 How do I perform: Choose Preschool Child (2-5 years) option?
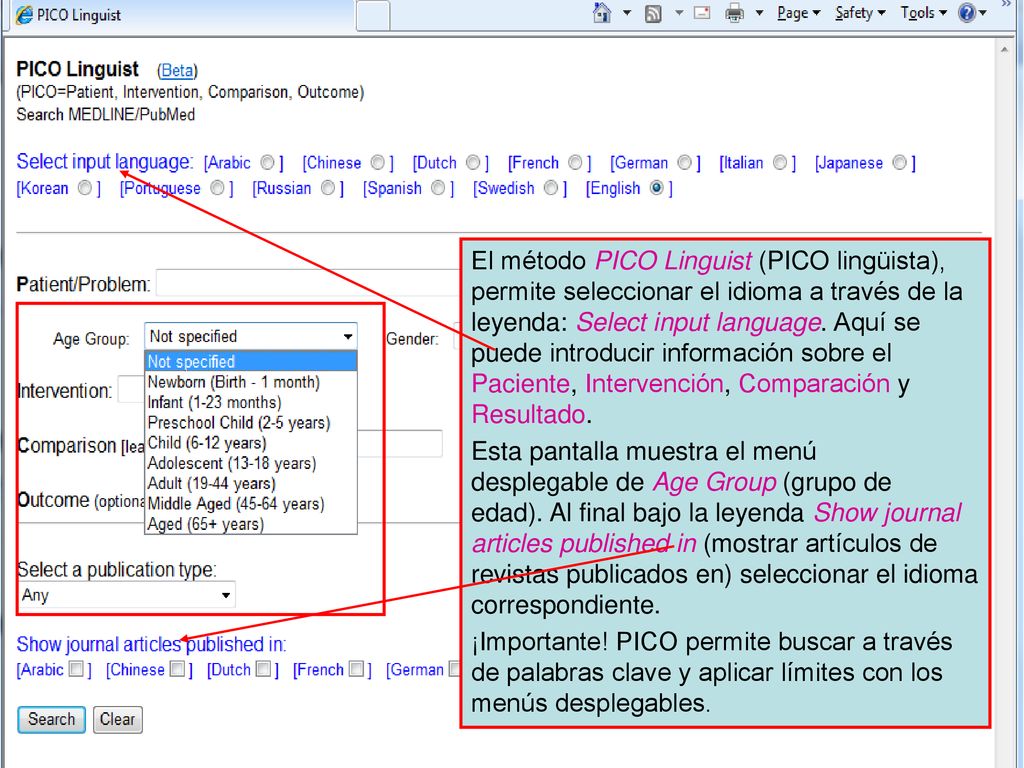pos(251,423)
